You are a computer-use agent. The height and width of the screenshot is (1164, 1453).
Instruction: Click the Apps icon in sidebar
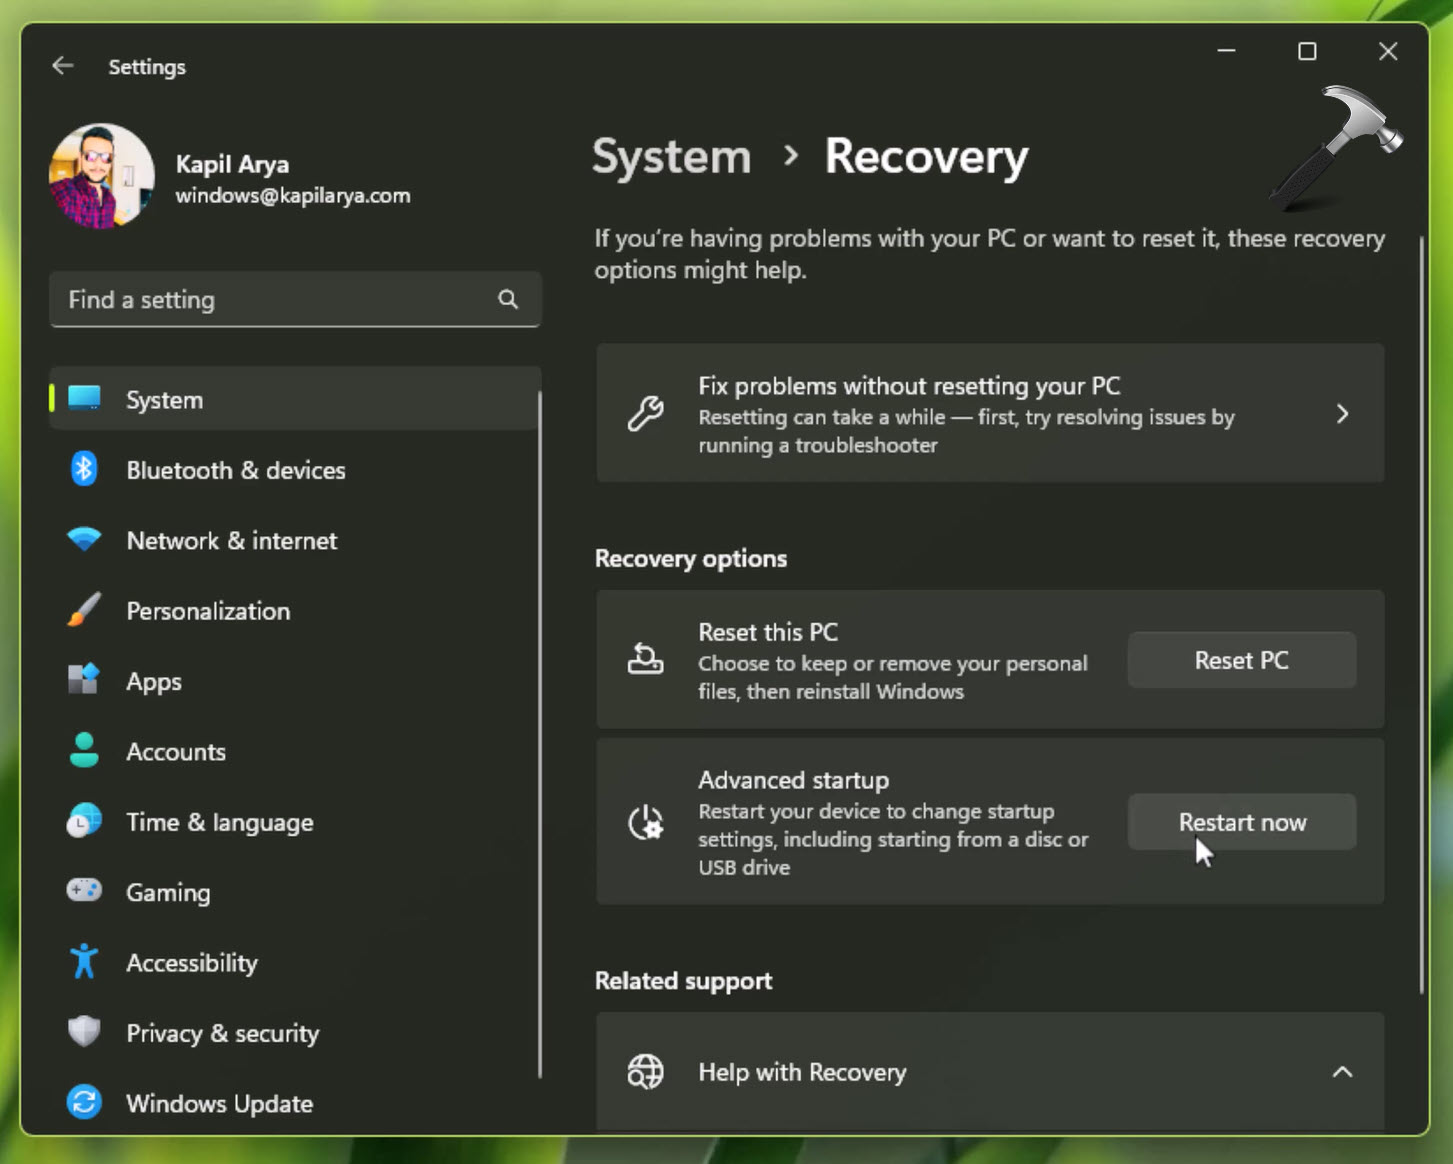point(84,680)
